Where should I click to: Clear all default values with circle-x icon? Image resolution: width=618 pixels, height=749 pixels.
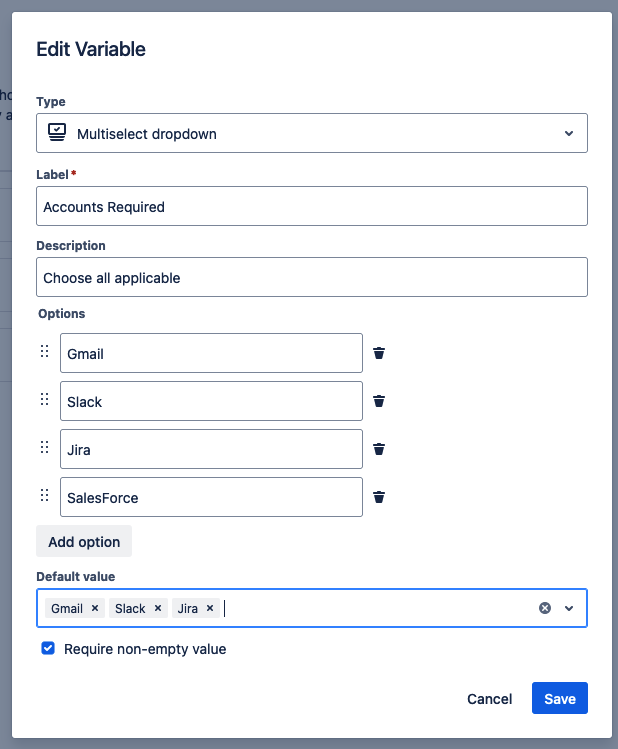pyautogui.click(x=545, y=608)
